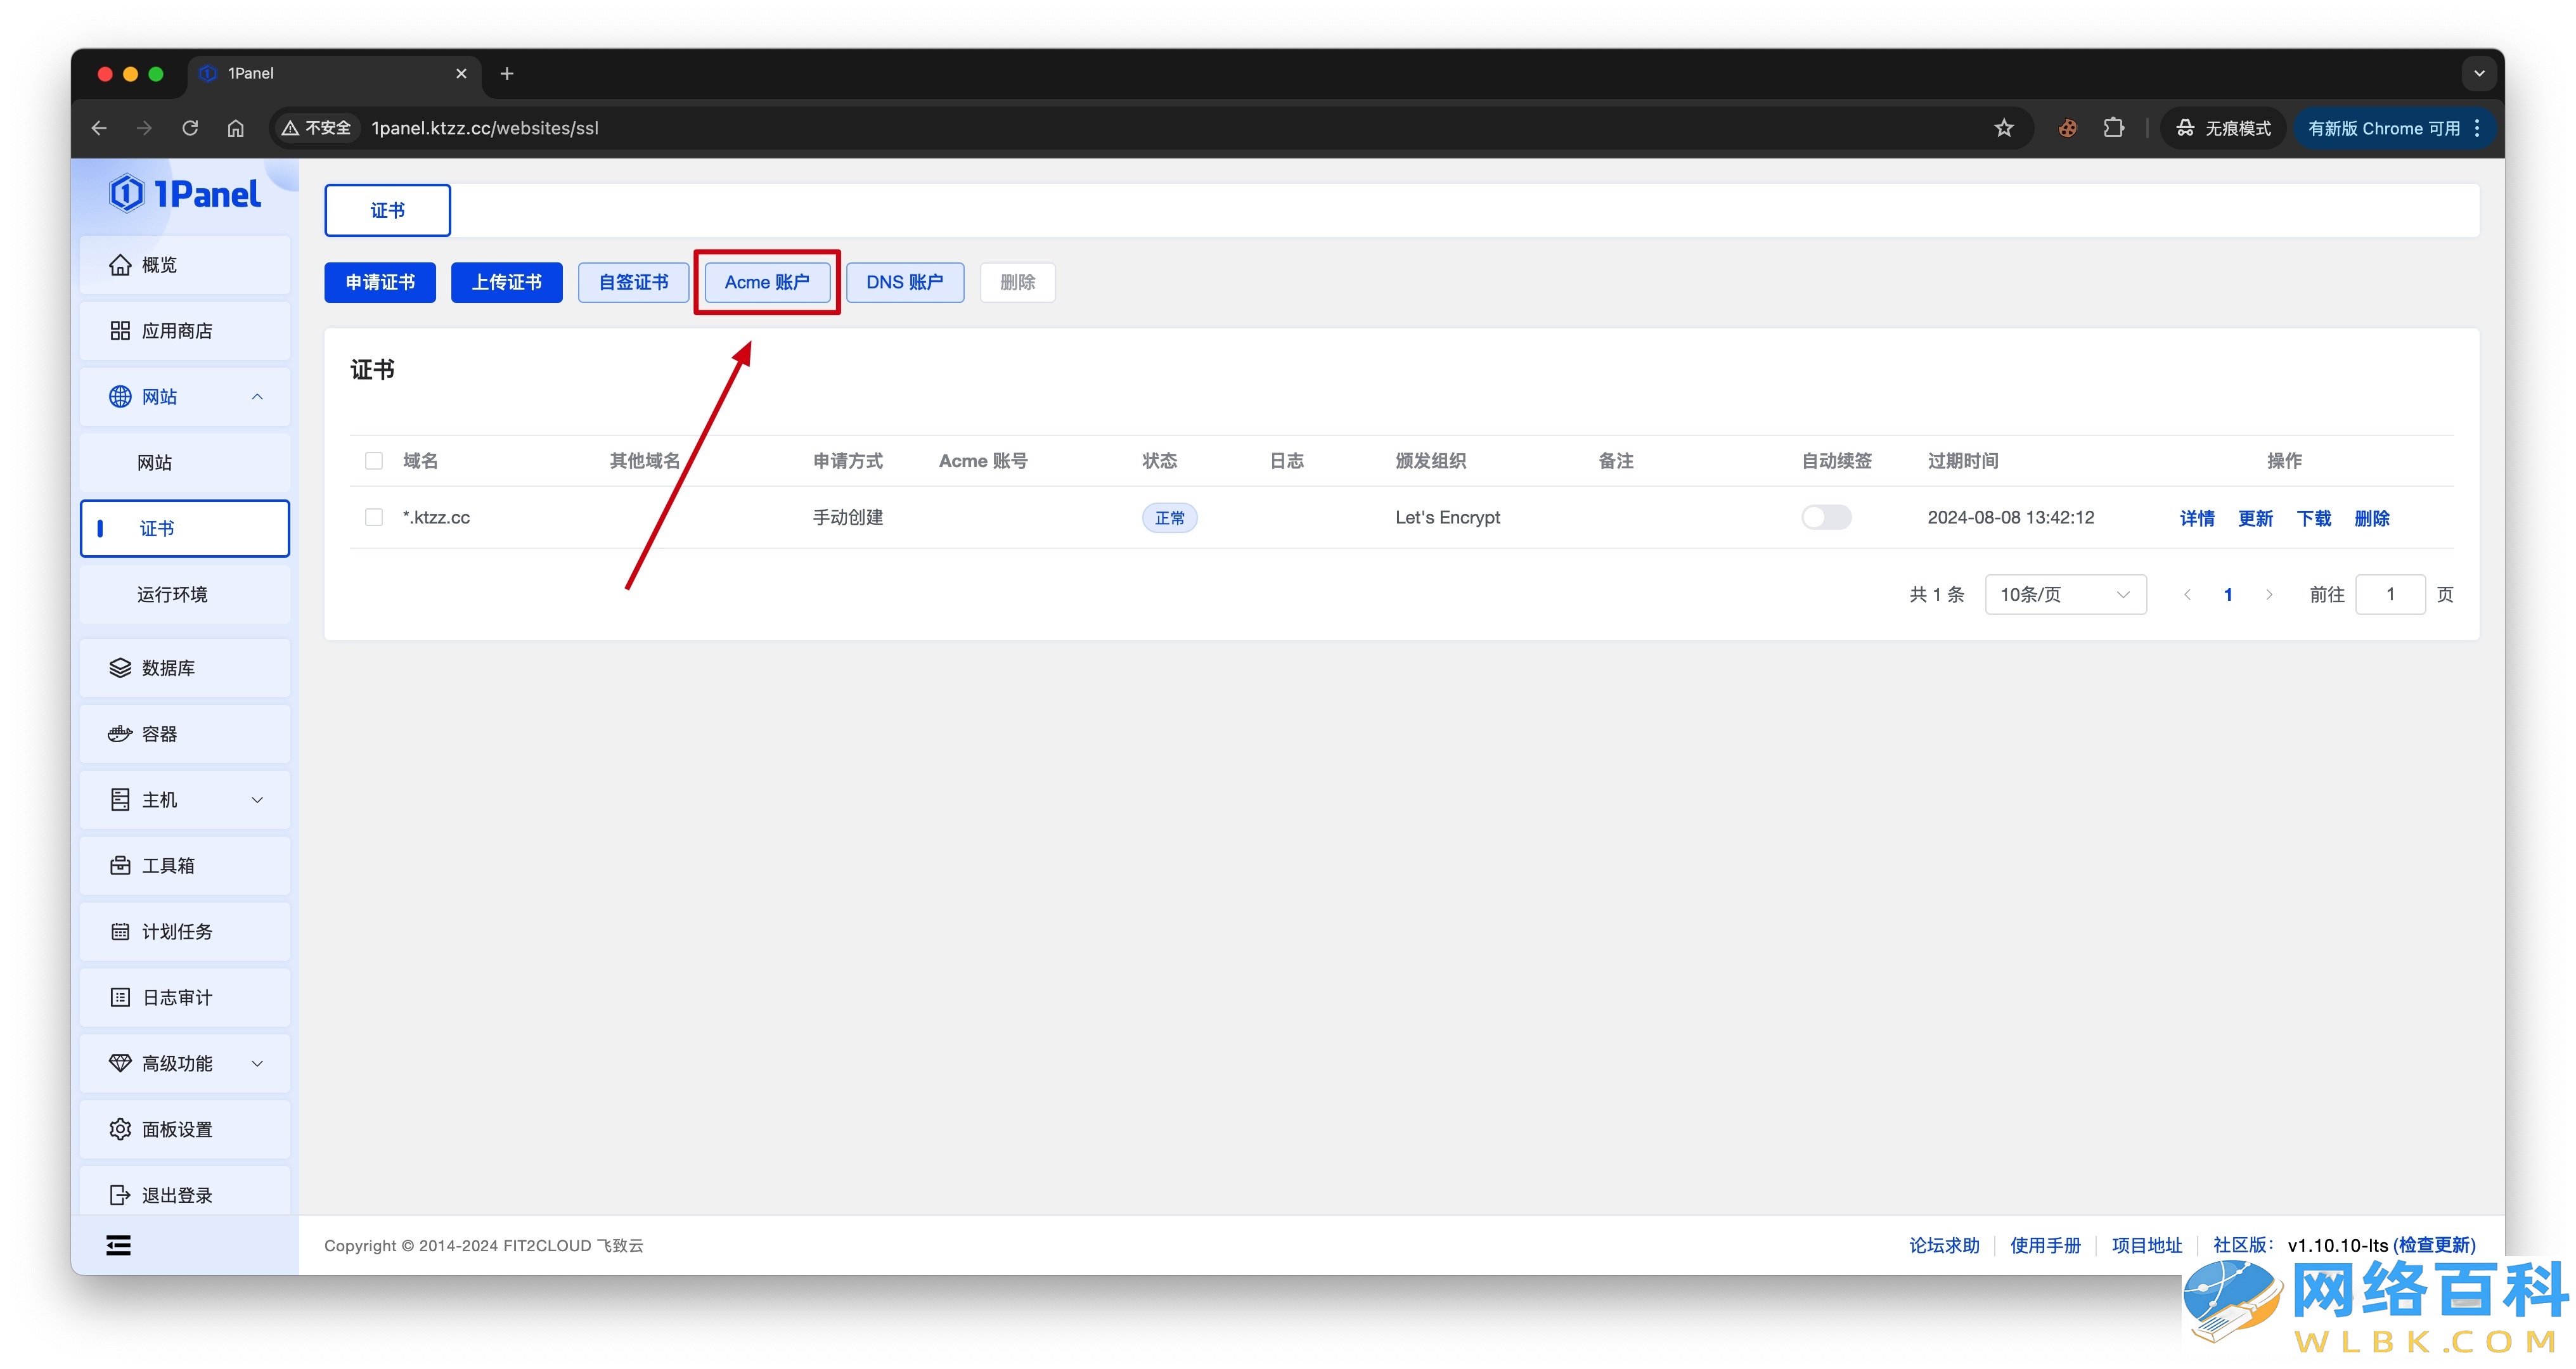2576x1369 pixels.
Task: Click the 正常 status badge
Action: (1169, 518)
